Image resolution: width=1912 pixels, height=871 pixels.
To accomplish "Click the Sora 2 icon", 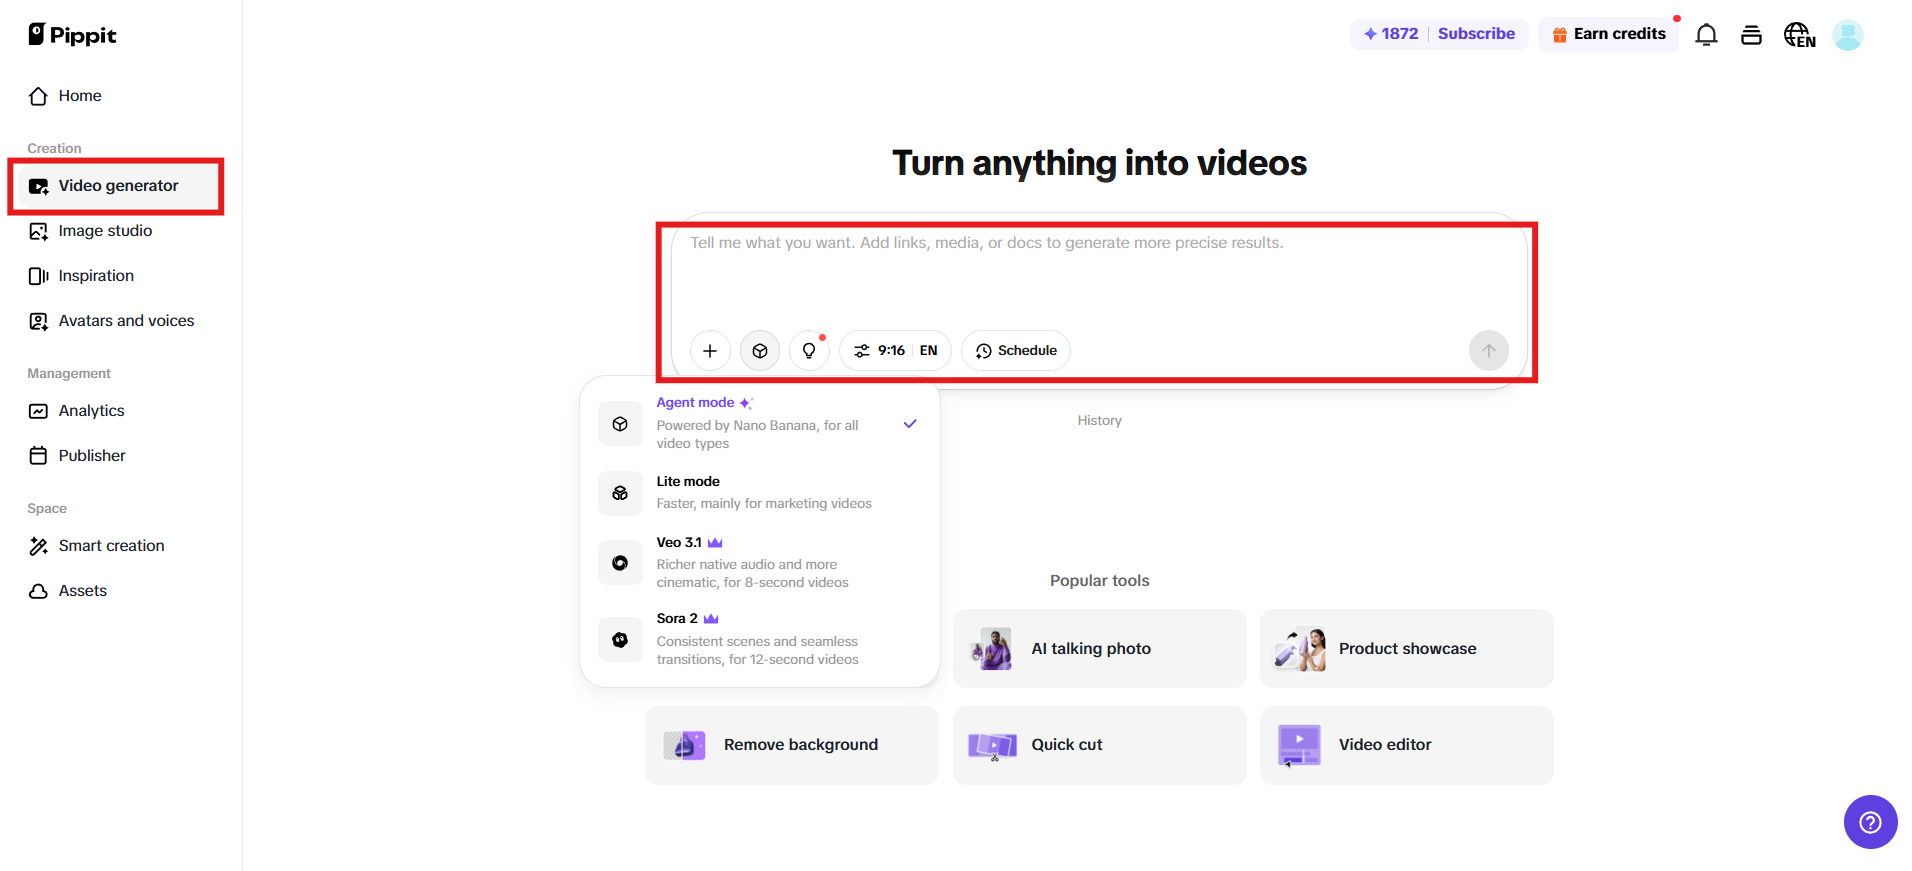I will pos(620,640).
